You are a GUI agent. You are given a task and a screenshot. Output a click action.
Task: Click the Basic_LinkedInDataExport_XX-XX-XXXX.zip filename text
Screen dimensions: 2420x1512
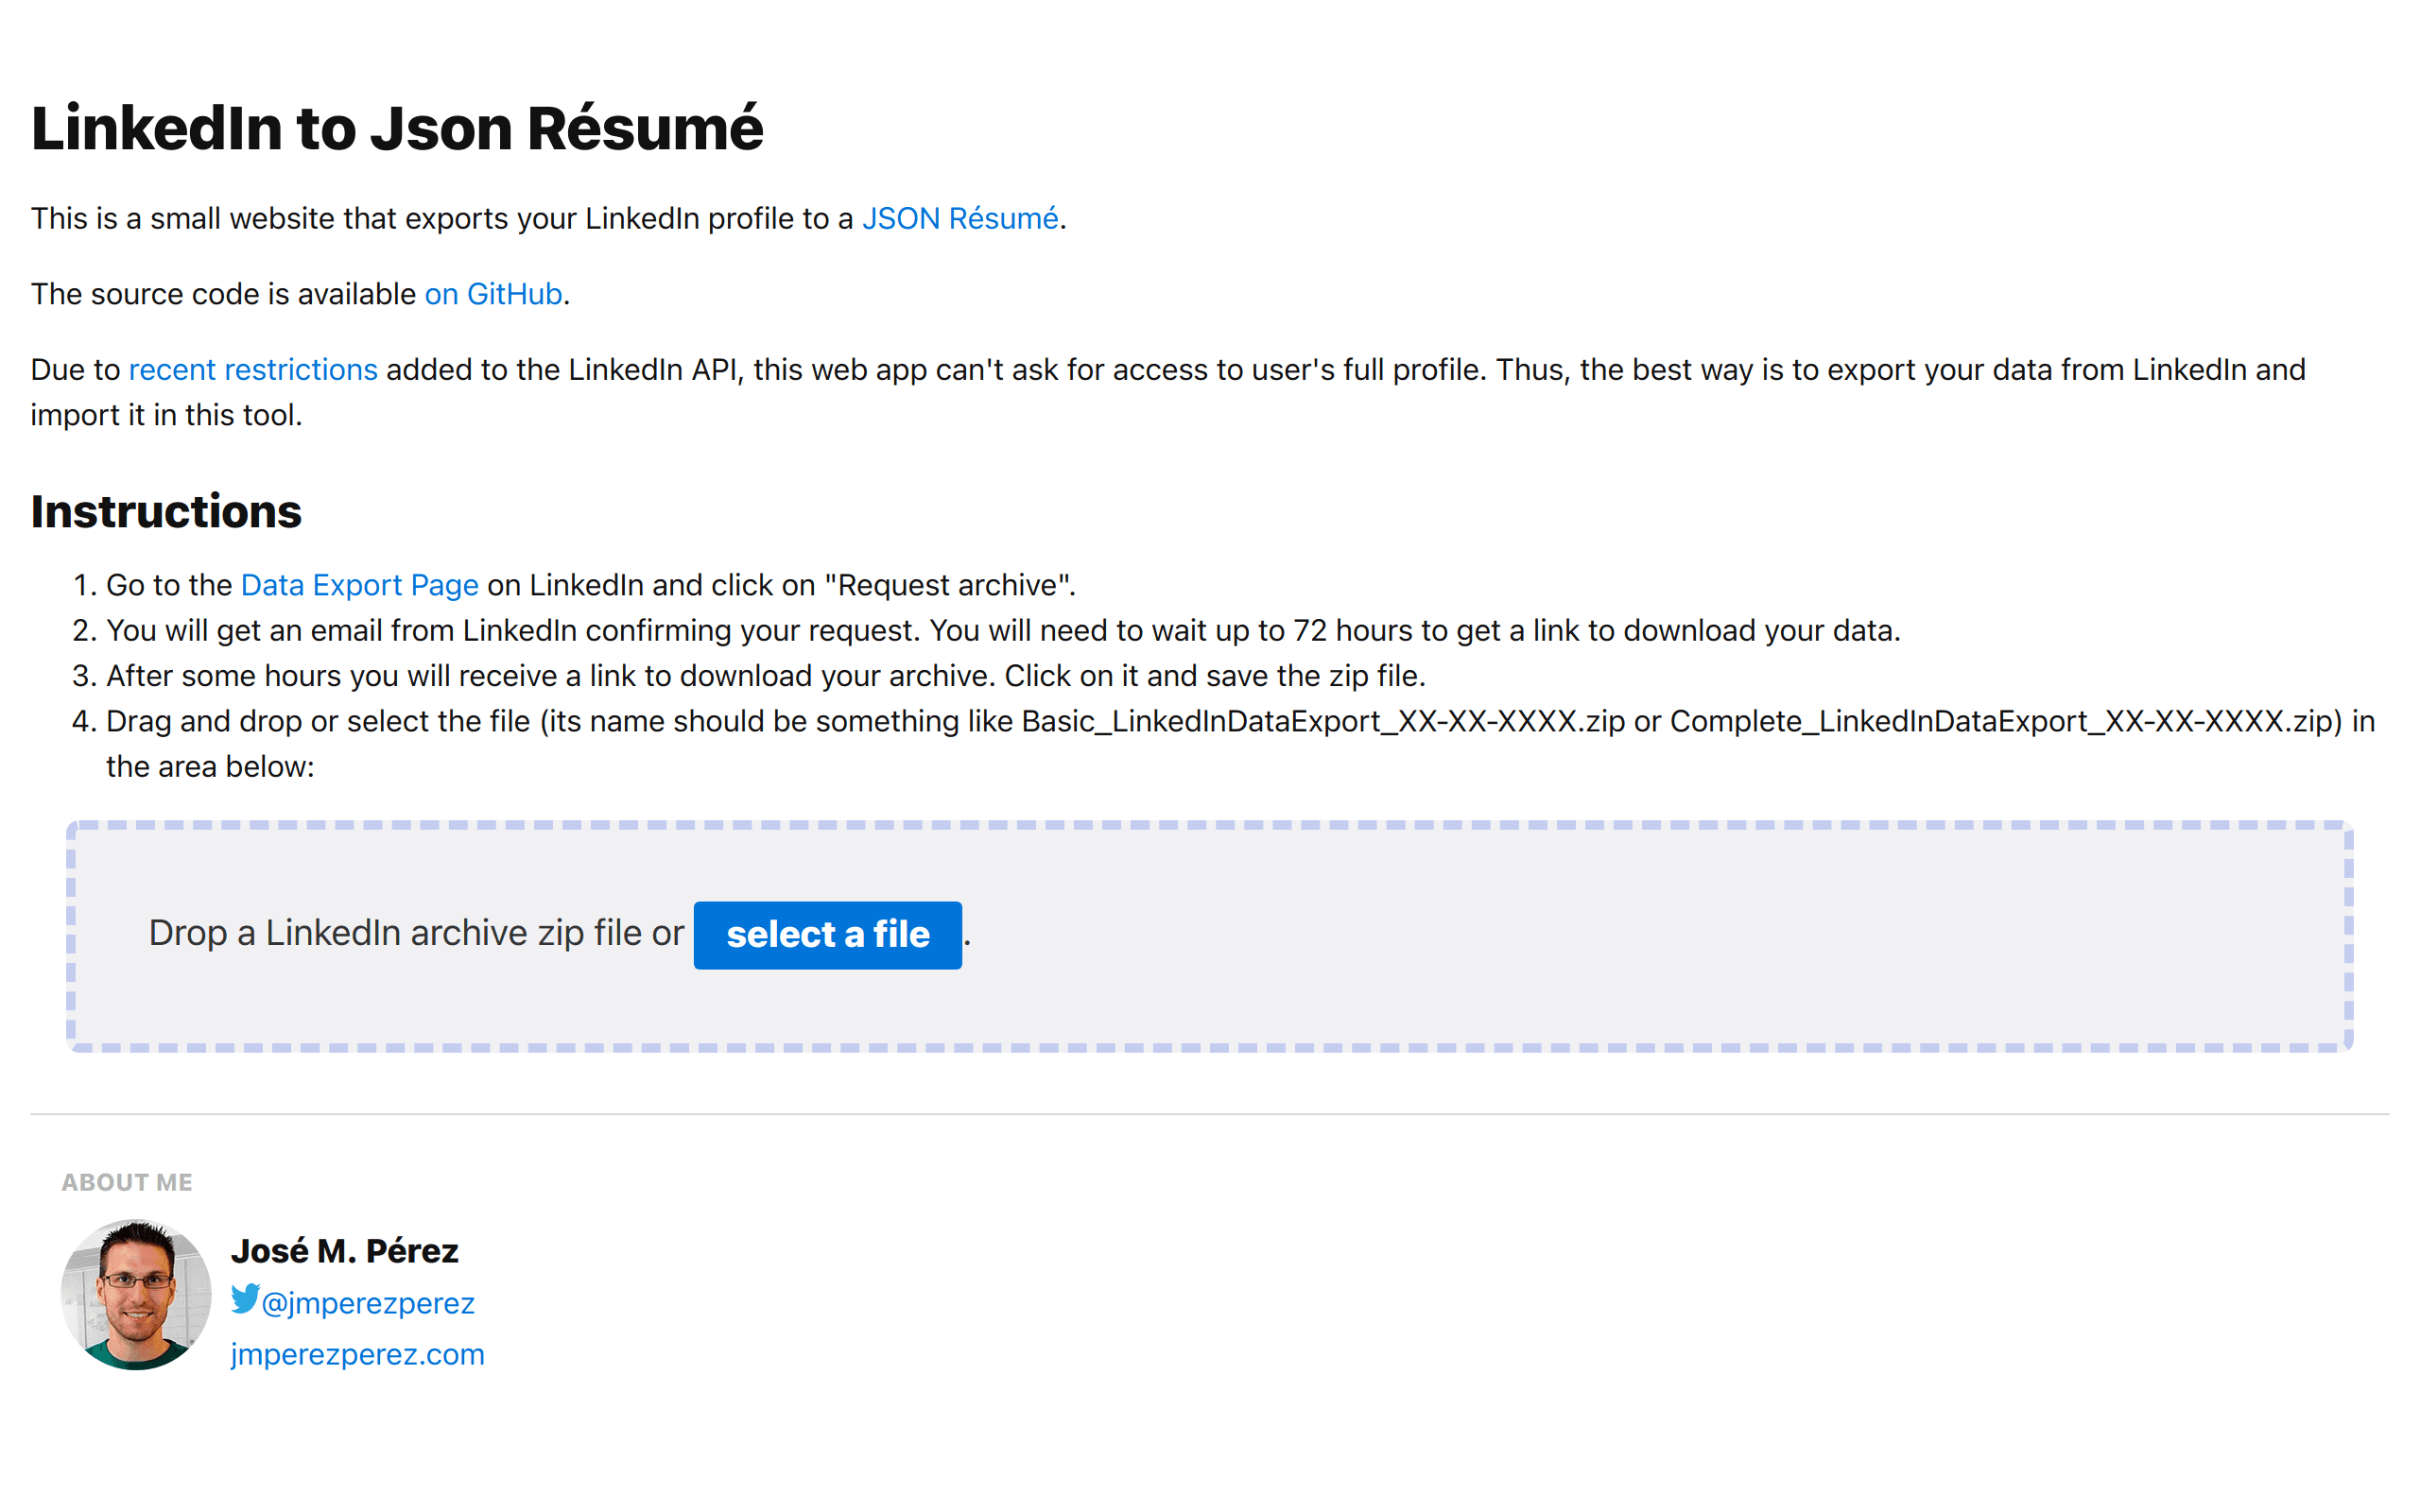point(1323,722)
